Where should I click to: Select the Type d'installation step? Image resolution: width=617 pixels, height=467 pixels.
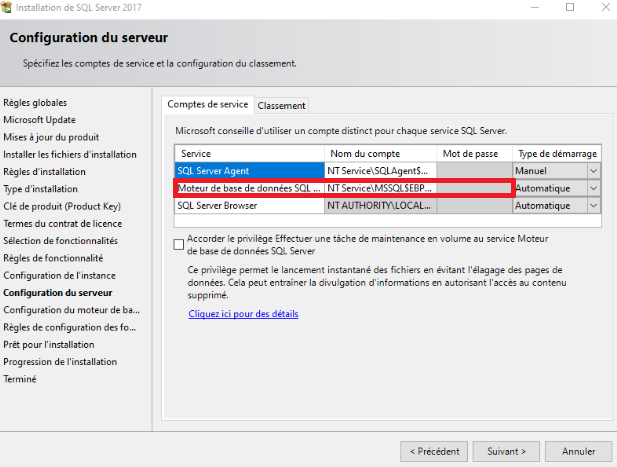[x=41, y=189]
